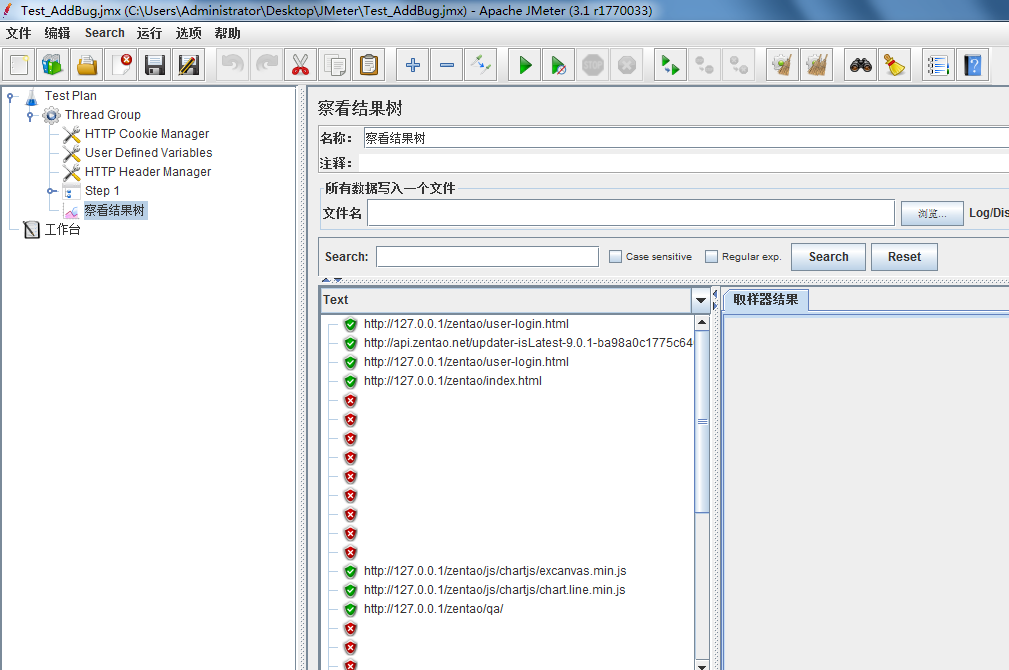This screenshot has height=670, width=1009.
Task: Select HTTP Header Manager in tree
Action: click(148, 172)
